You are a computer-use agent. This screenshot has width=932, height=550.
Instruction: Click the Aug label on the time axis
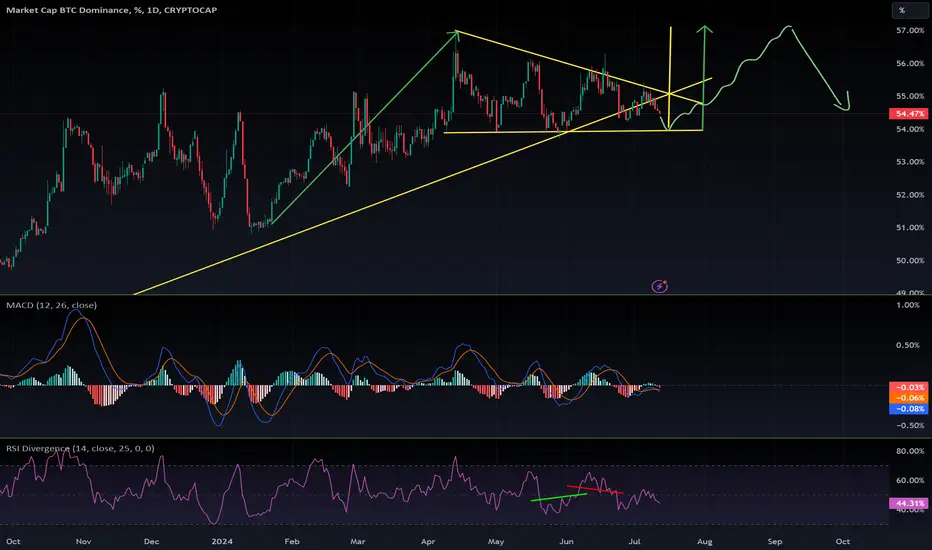704,541
